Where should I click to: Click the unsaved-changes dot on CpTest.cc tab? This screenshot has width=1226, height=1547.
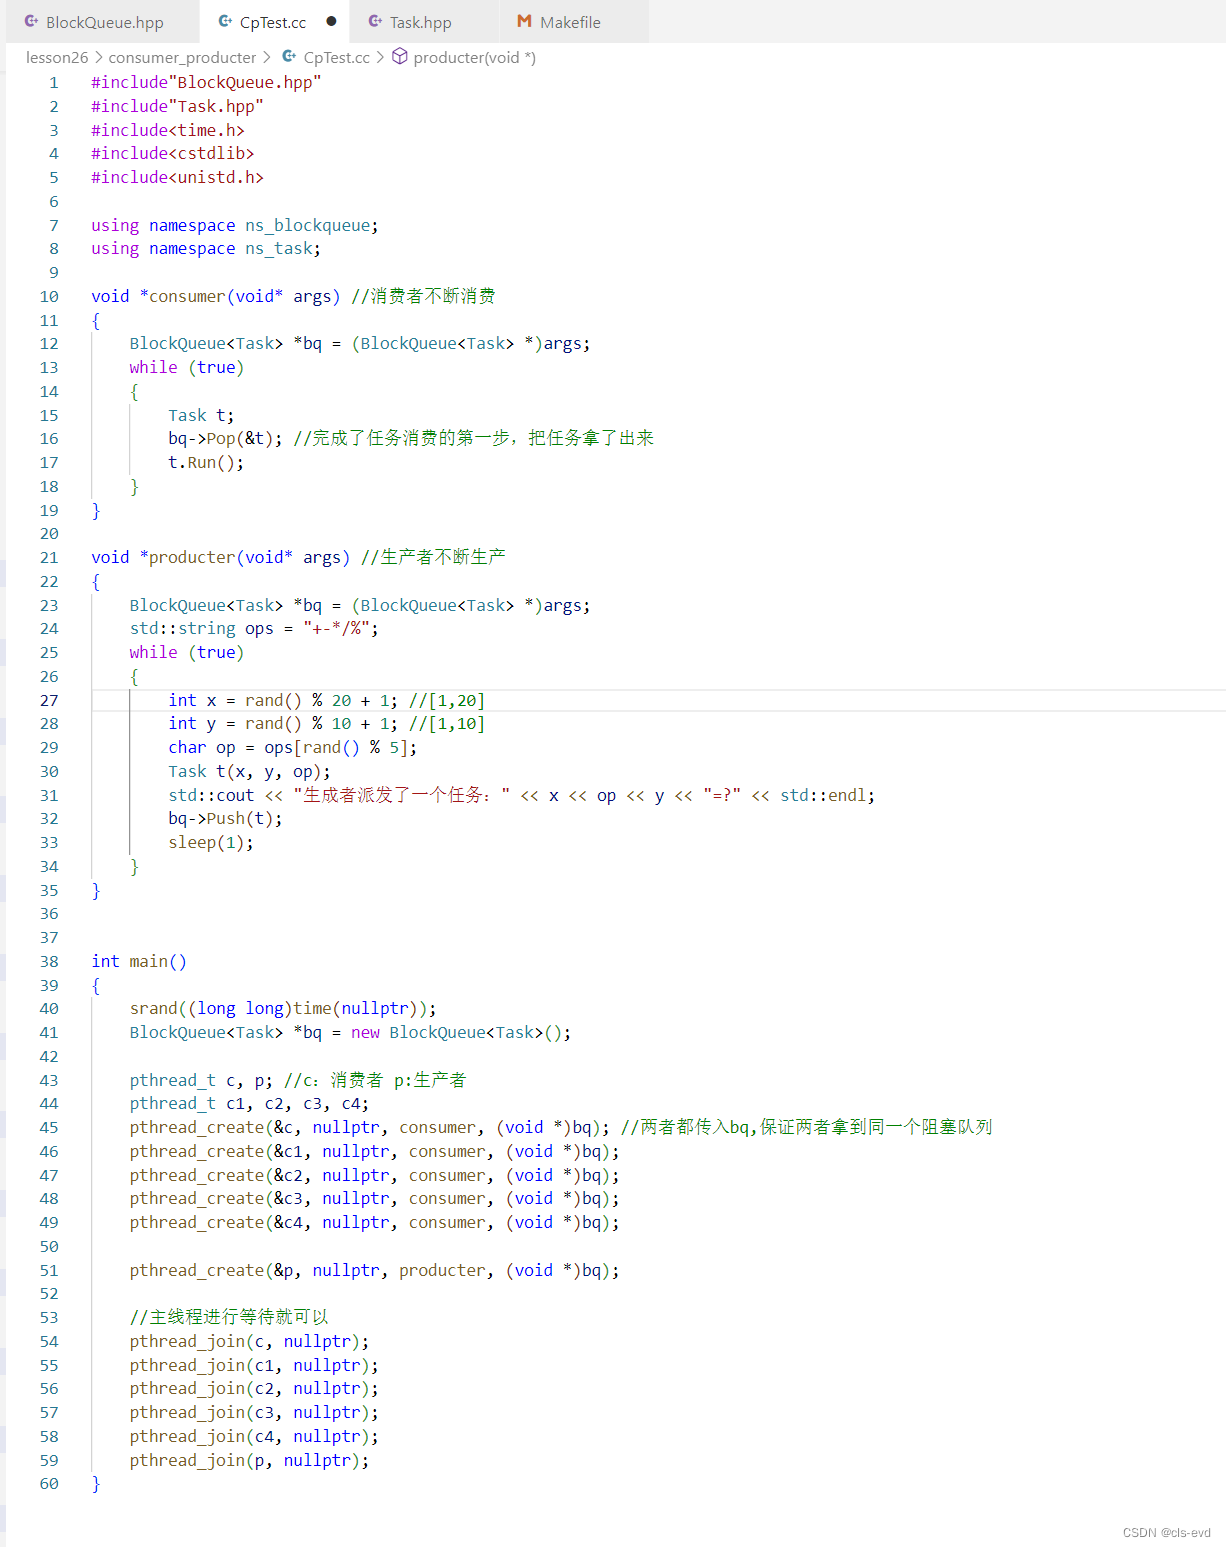coord(331,20)
